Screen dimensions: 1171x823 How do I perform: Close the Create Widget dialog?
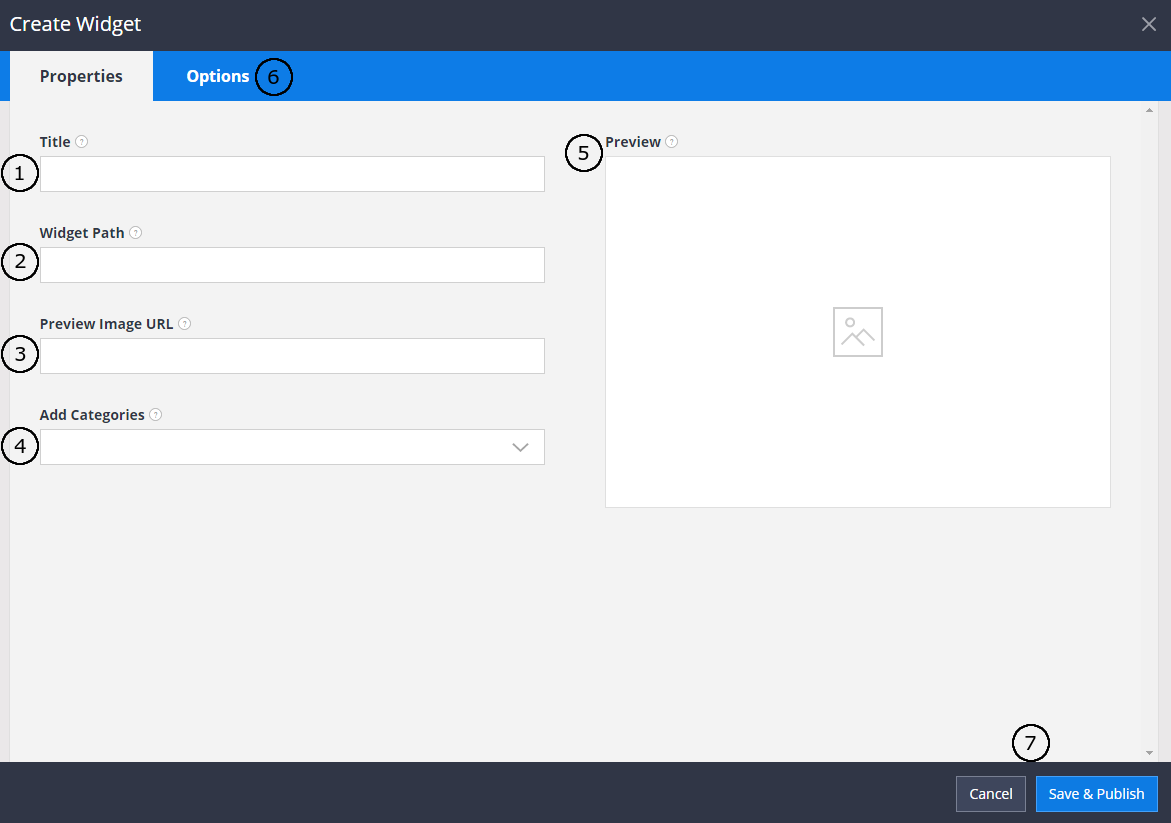click(1148, 23)
